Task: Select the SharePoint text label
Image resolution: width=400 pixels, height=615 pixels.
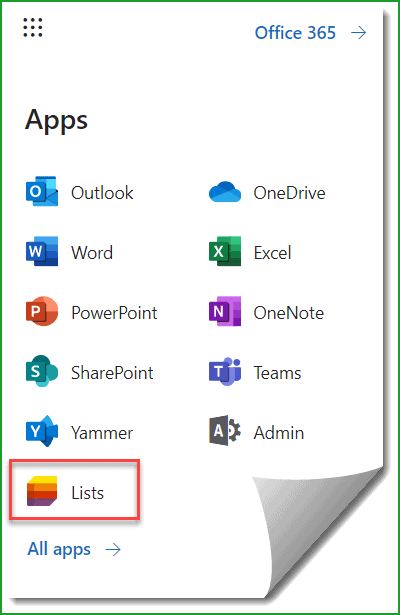Action: [112, 373]
